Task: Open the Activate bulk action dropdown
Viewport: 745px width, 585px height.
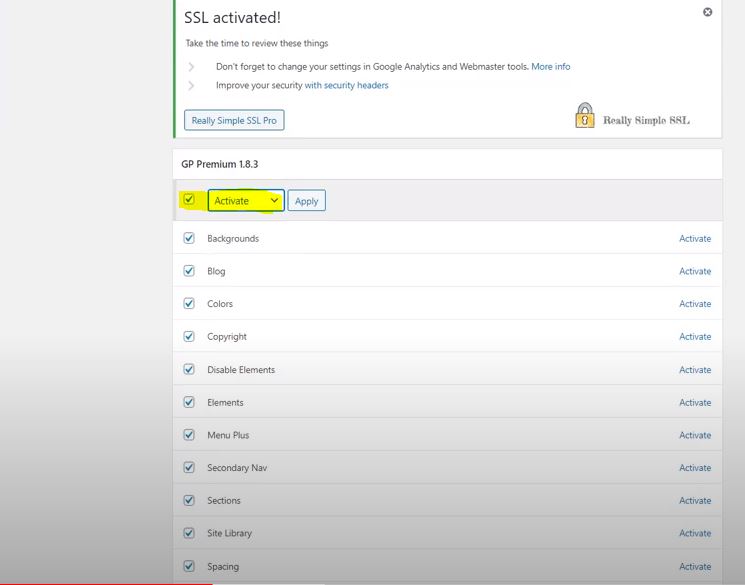Action: pyautogui.click(x=246, y=201)
